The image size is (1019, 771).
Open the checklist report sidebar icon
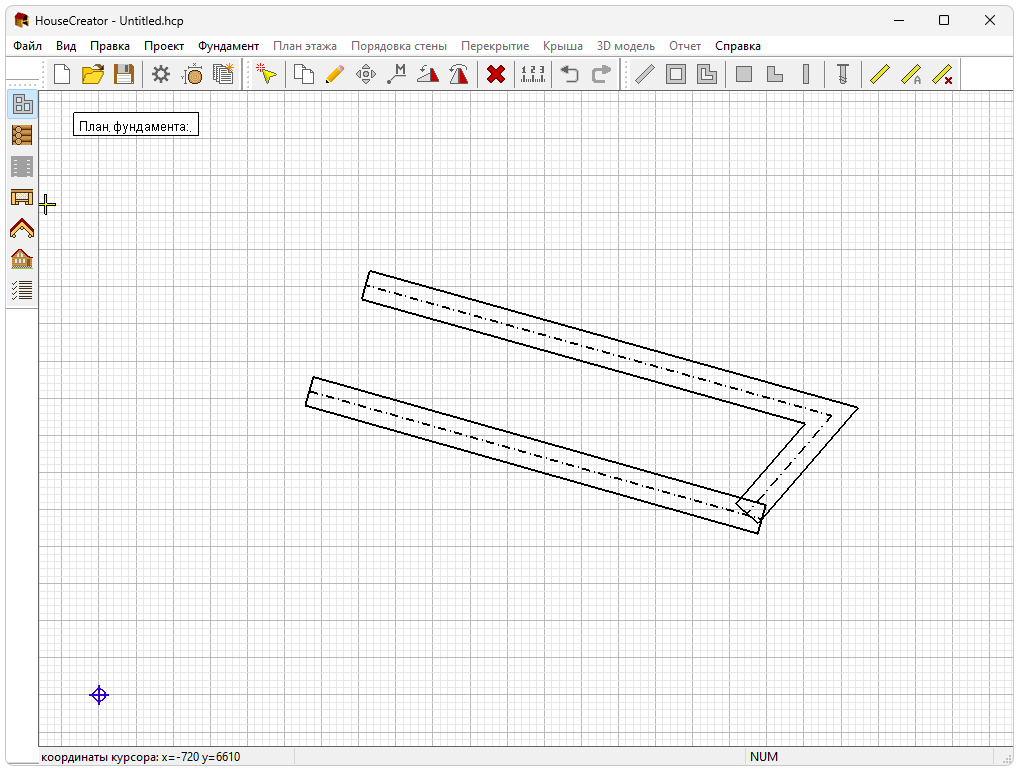tap(22, 290)
